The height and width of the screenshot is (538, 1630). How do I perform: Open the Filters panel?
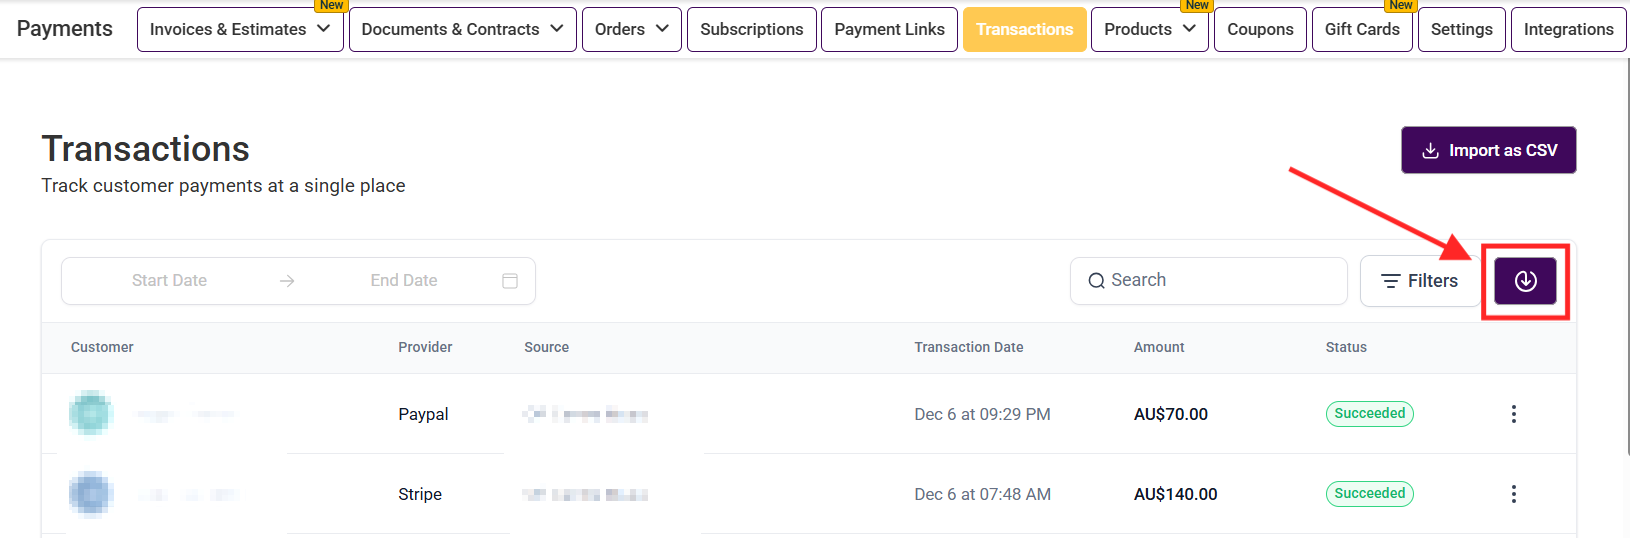[x=1419, y=281]
